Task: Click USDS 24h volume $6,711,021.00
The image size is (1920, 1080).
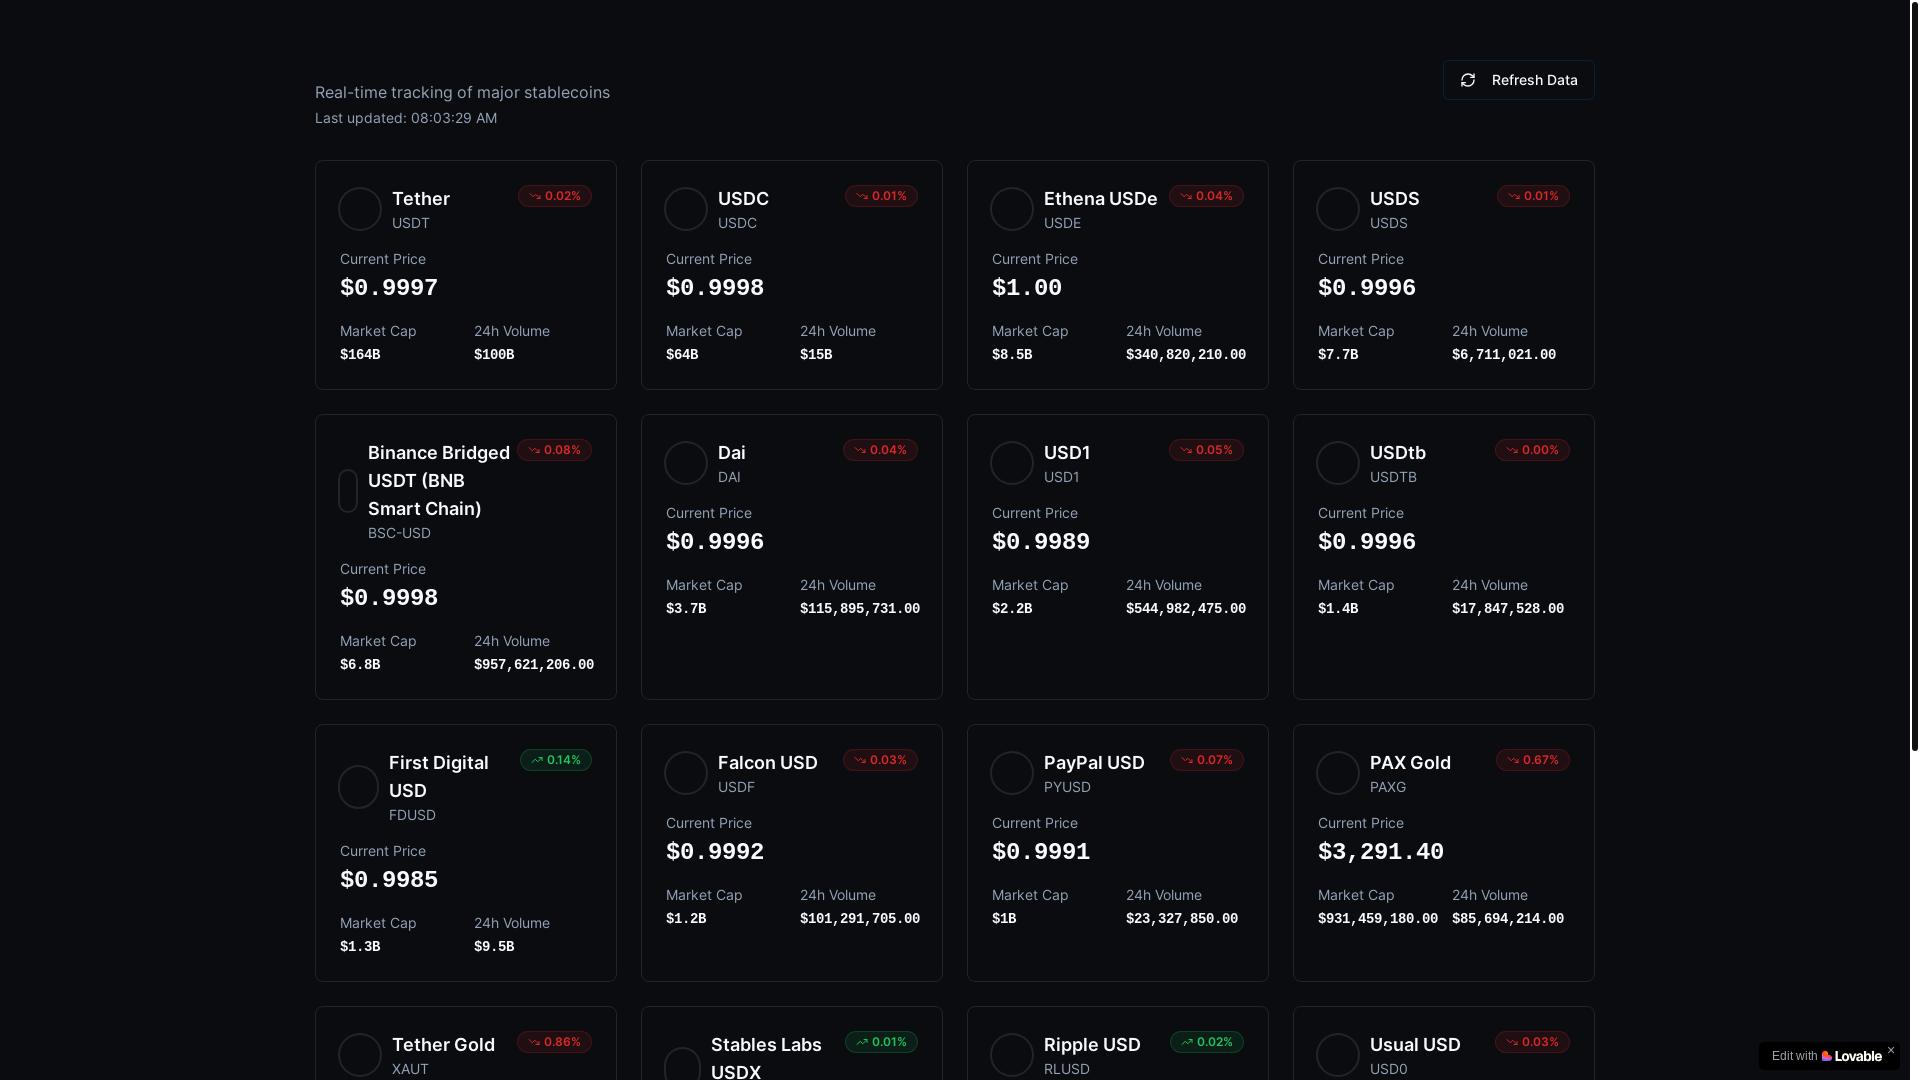Action: tap(1504, 355)
